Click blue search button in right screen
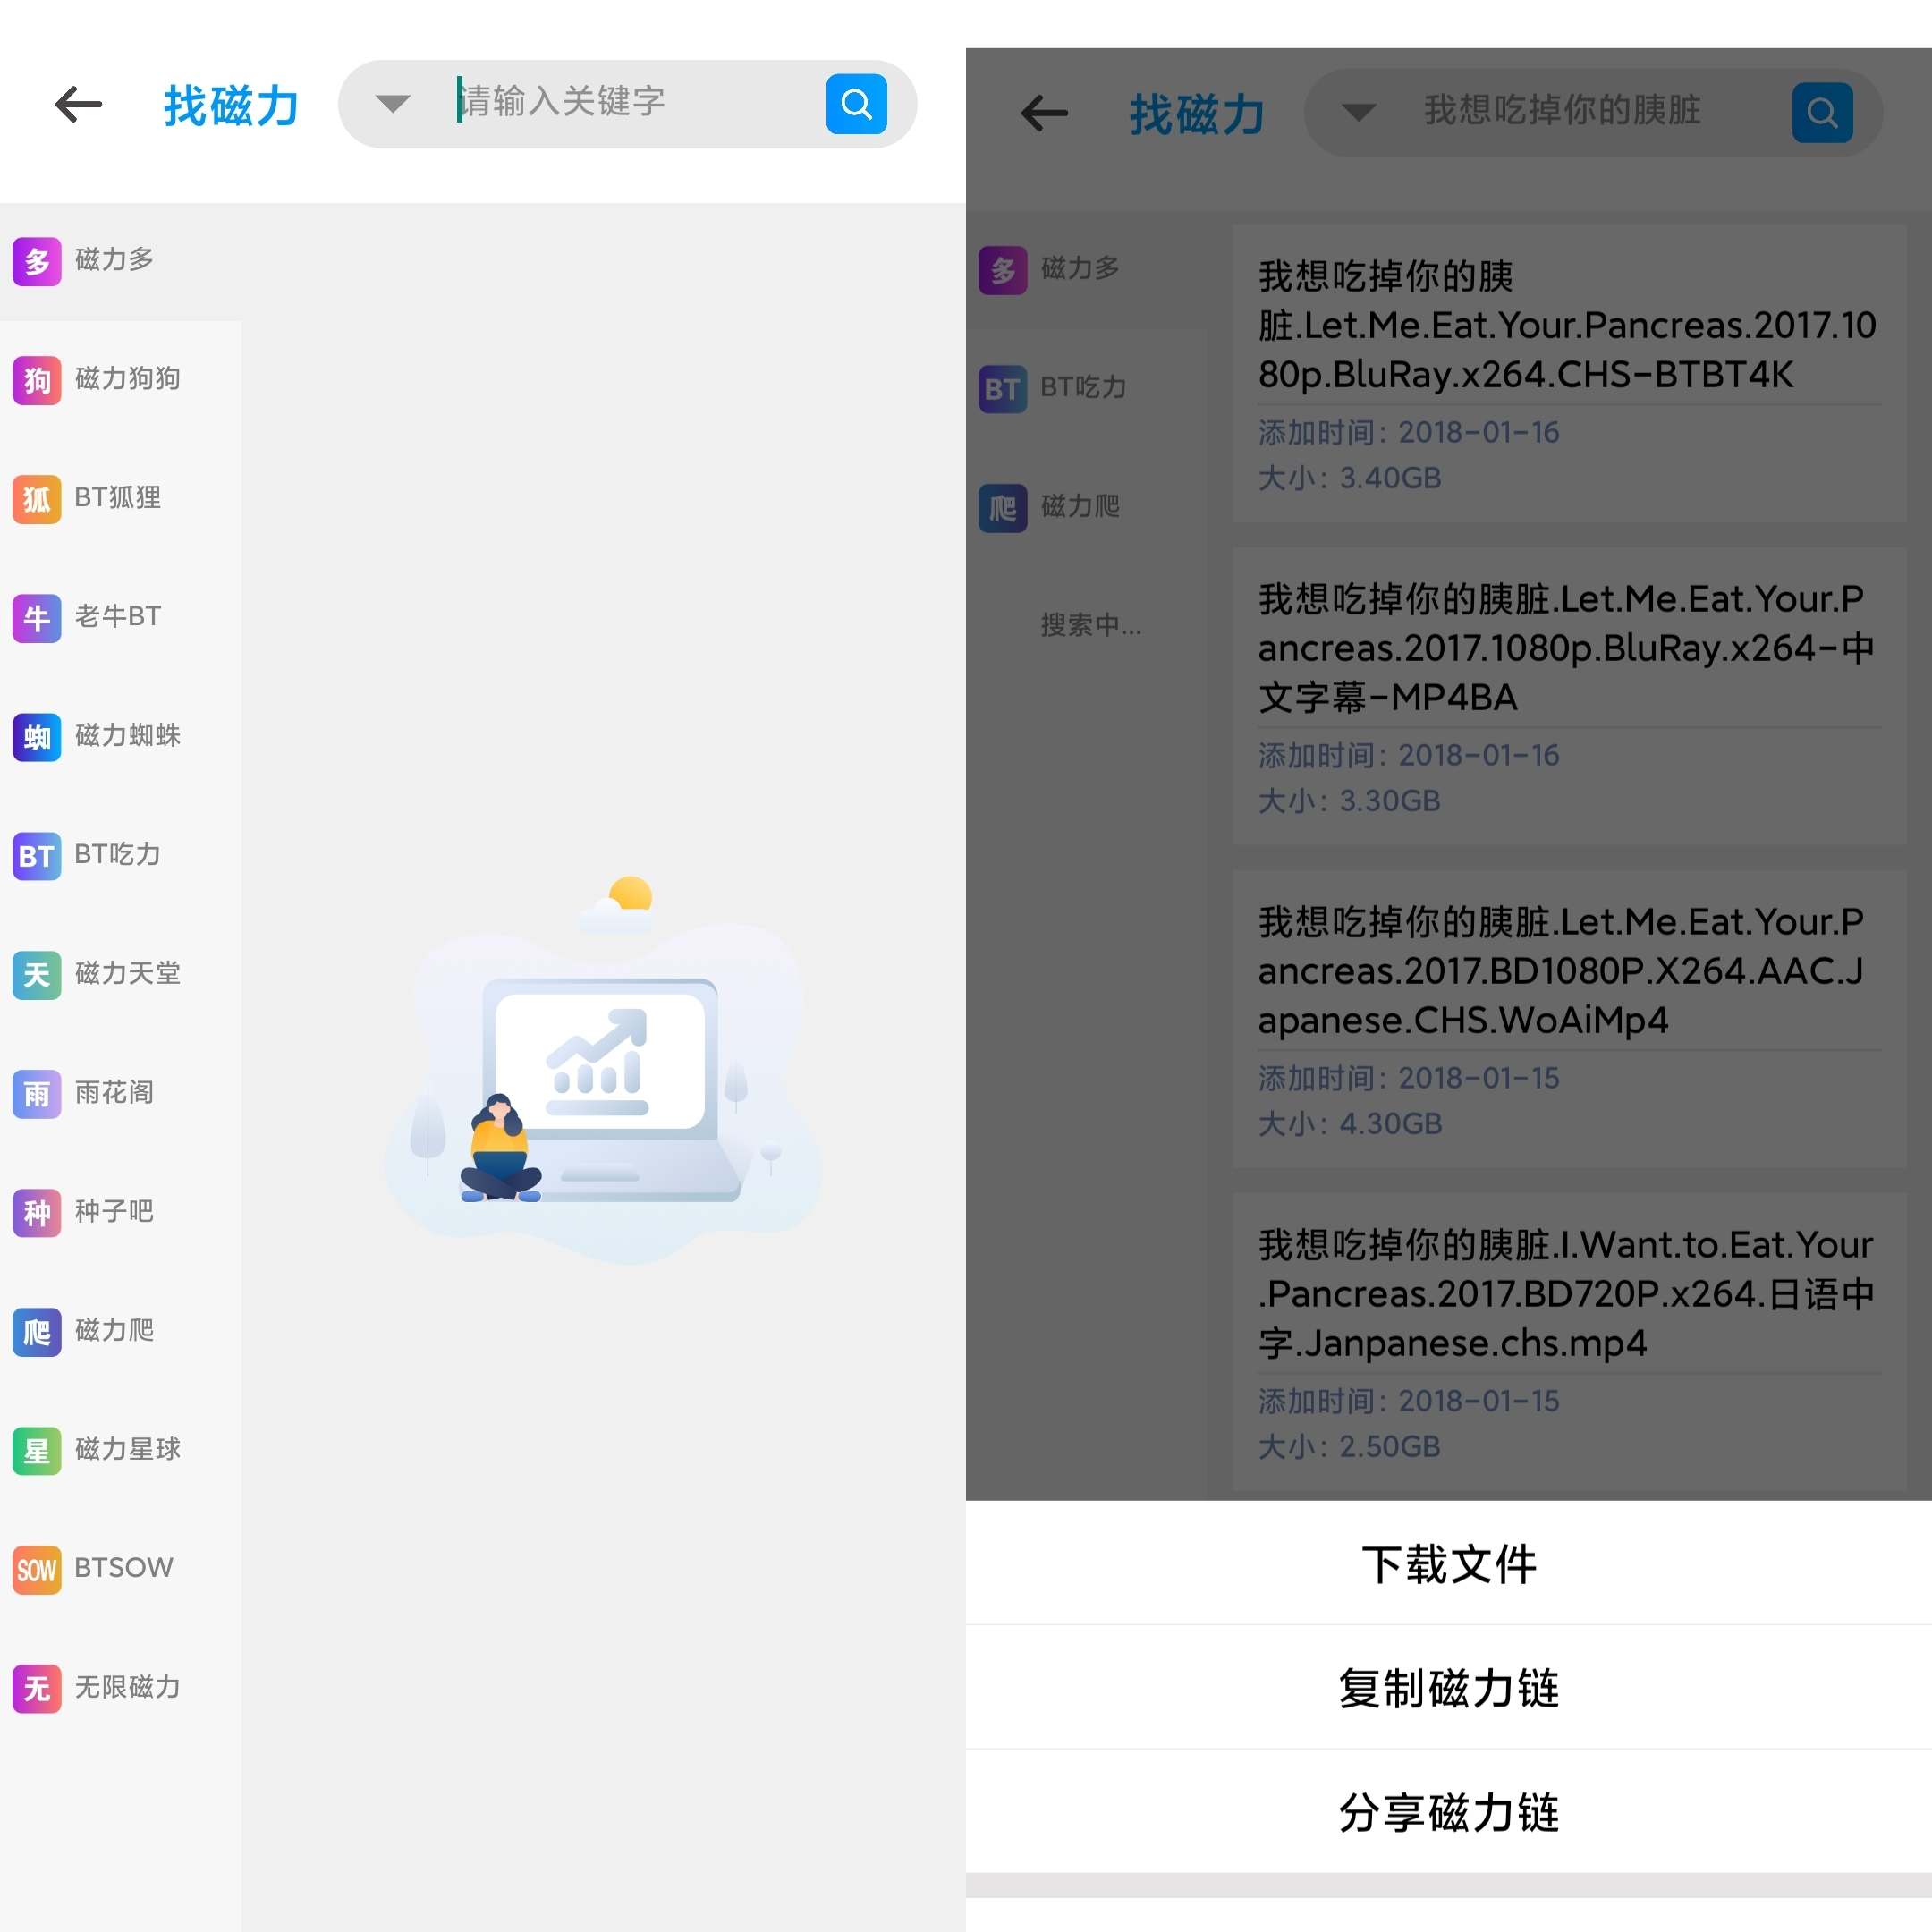1932x1932 pixels. click(1822, 112)
